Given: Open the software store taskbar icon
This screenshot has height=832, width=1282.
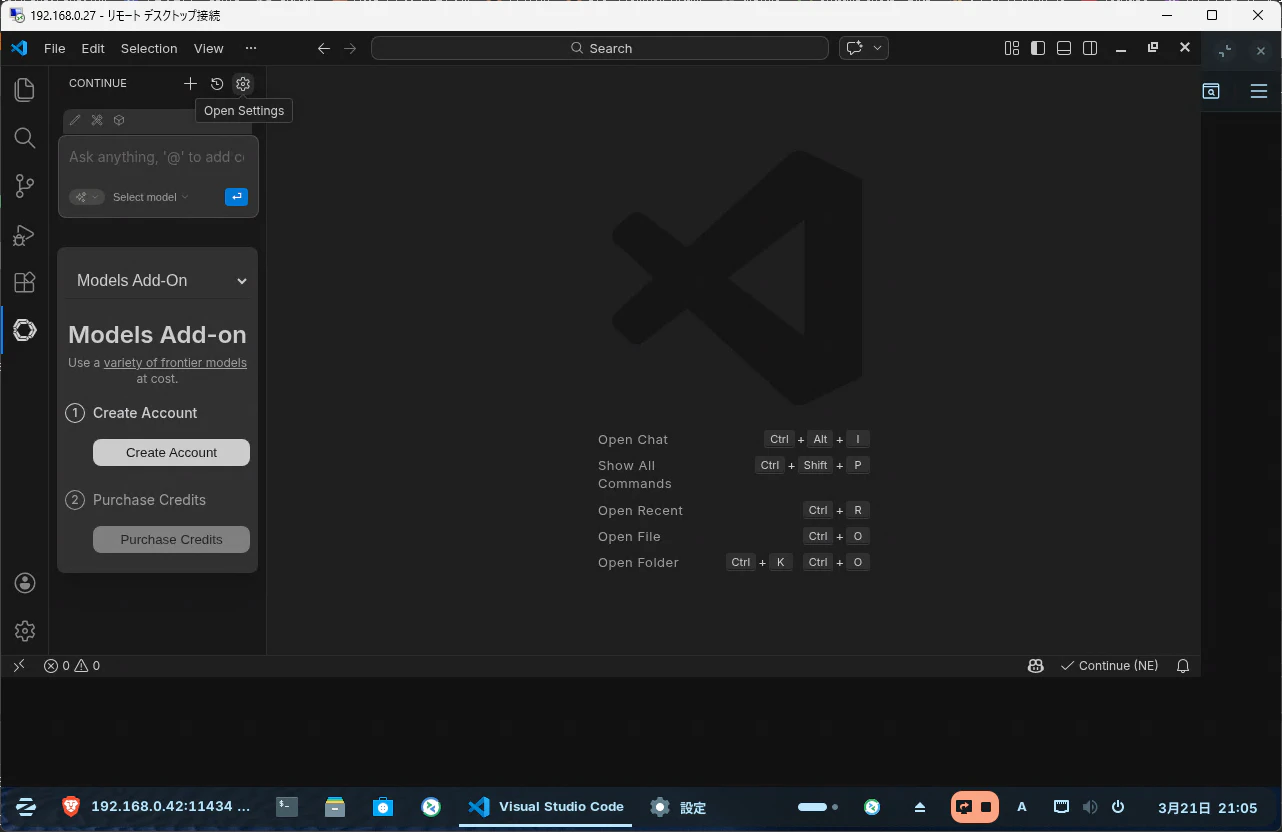Looking at the screenshot, I should pos(383,807).
